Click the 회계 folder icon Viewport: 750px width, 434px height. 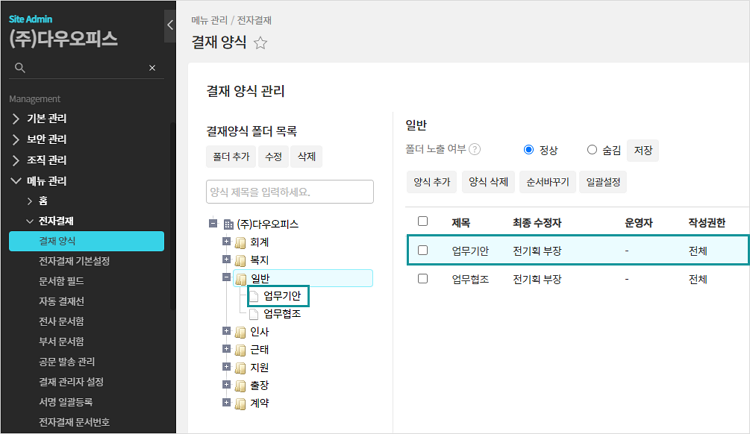pyautogui.click(x=240, y=242)
